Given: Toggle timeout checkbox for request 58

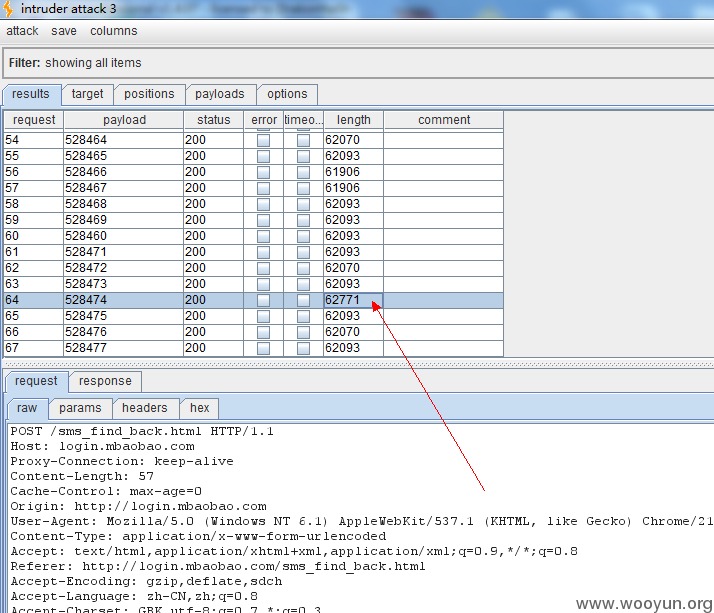Looking at the screenshot, I should [303, 204].
